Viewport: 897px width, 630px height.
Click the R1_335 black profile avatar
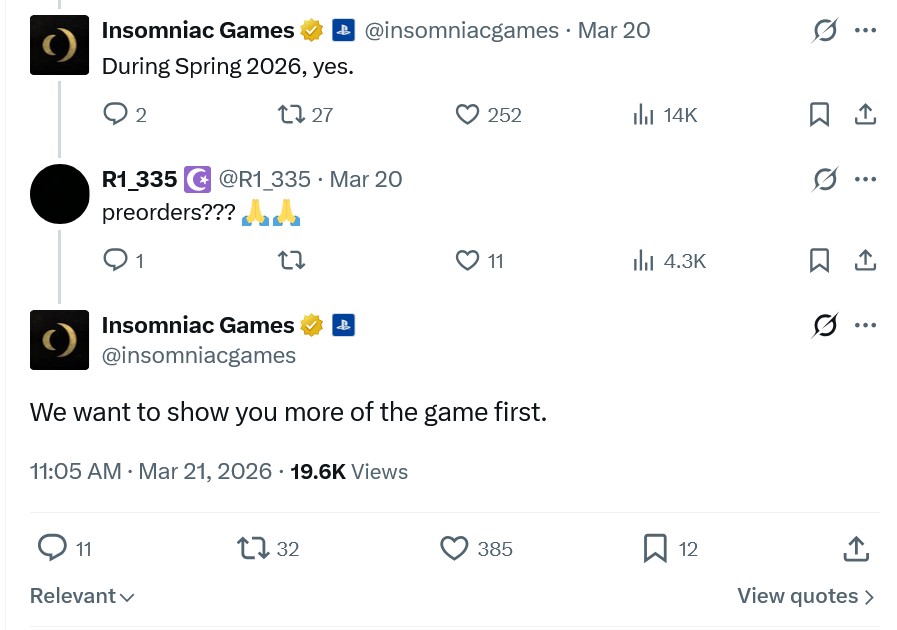pyautogui.click(x=60, y=193)
